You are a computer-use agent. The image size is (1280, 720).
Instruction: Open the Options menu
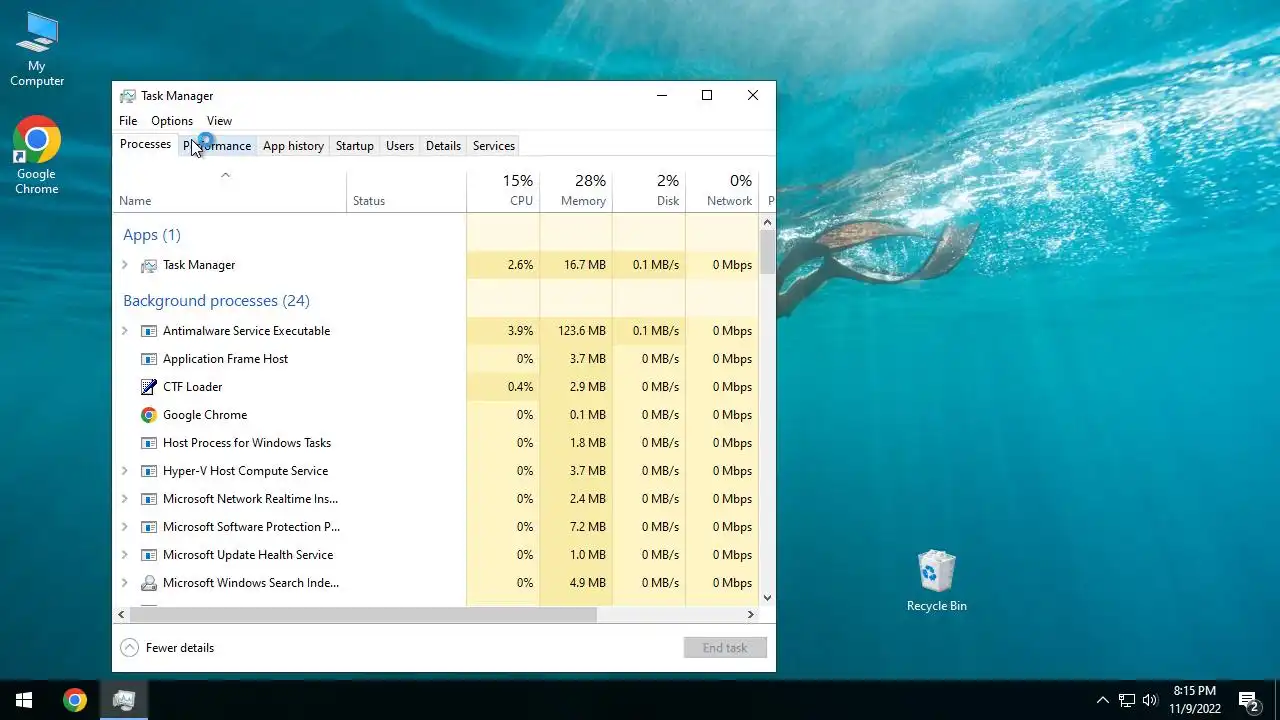pyautogui.click(x=172, y=121)
